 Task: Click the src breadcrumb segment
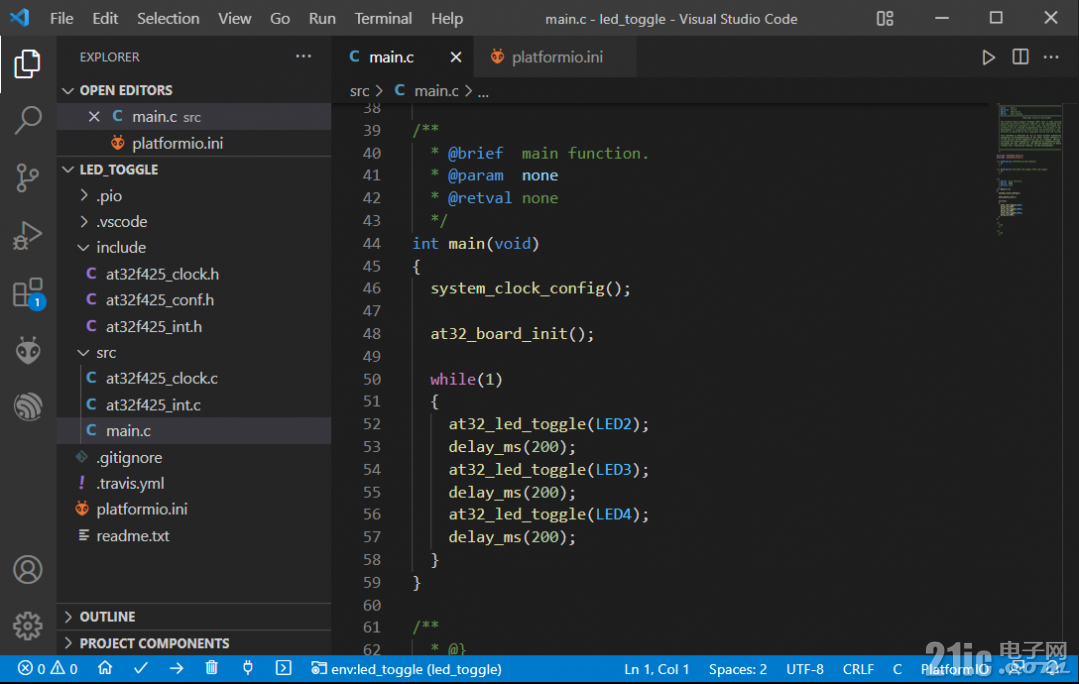[359, 91]
